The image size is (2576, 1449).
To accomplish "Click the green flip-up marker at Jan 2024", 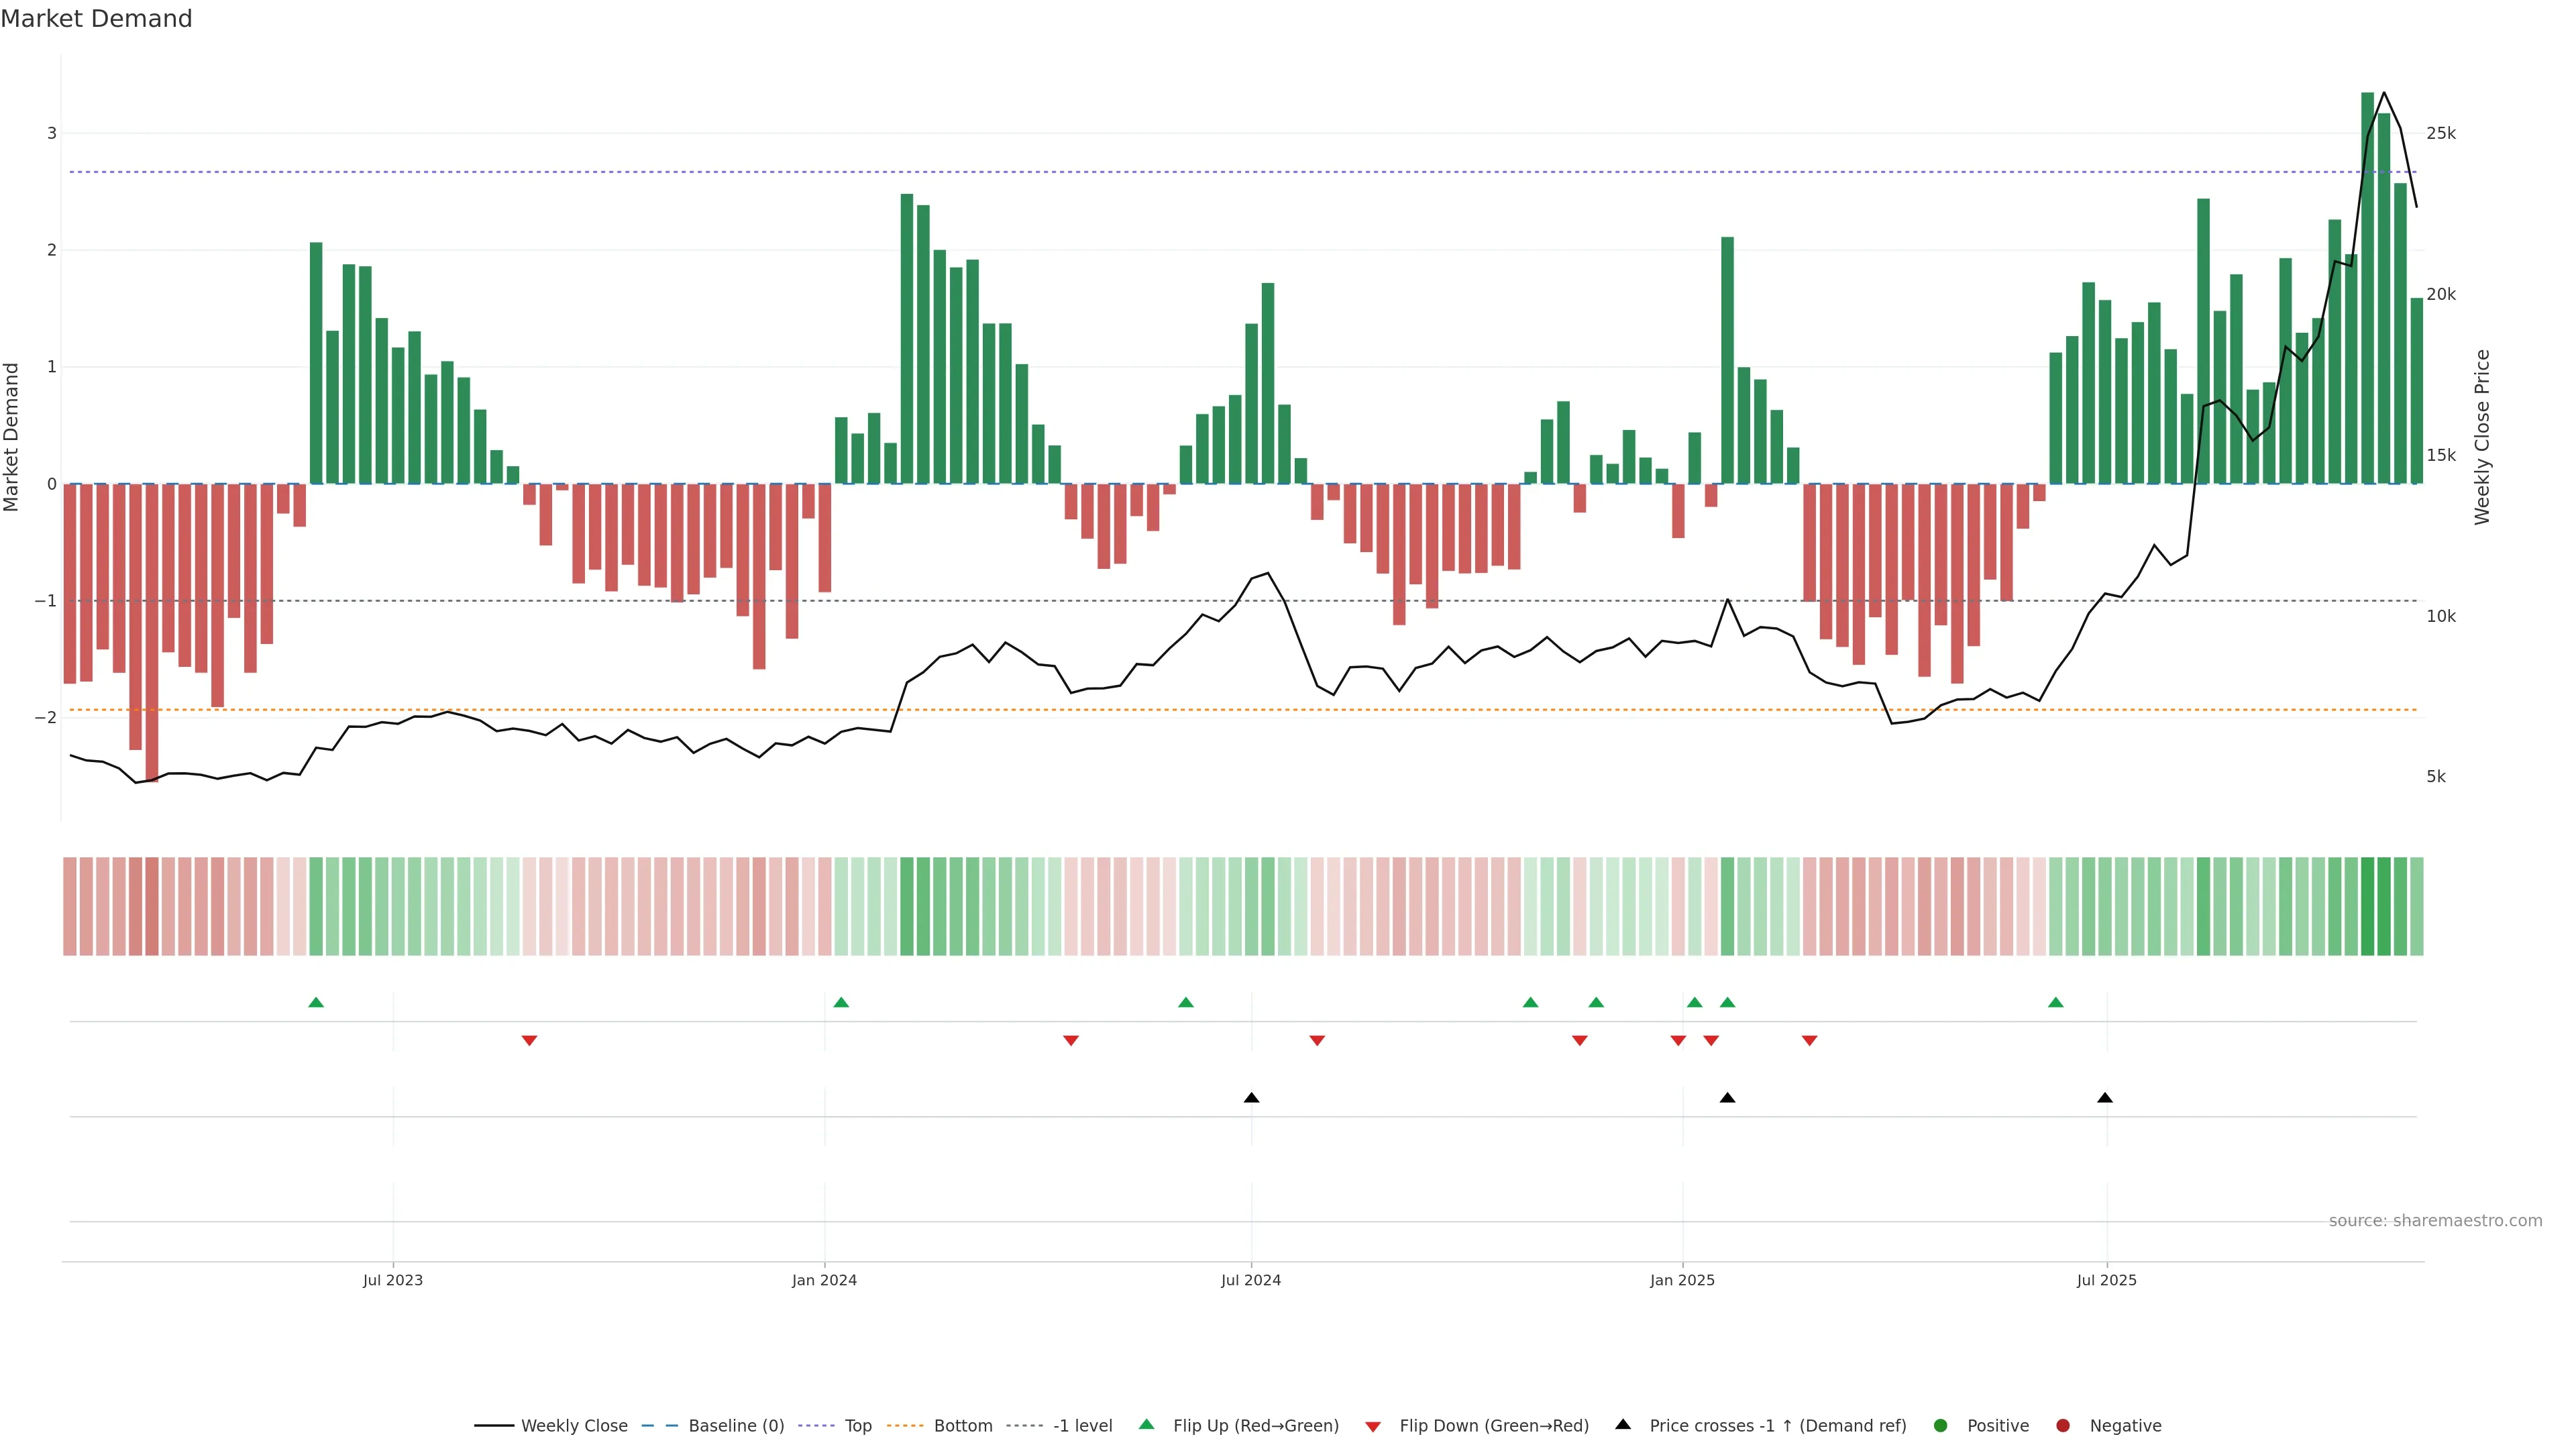I will (841, 1003).
